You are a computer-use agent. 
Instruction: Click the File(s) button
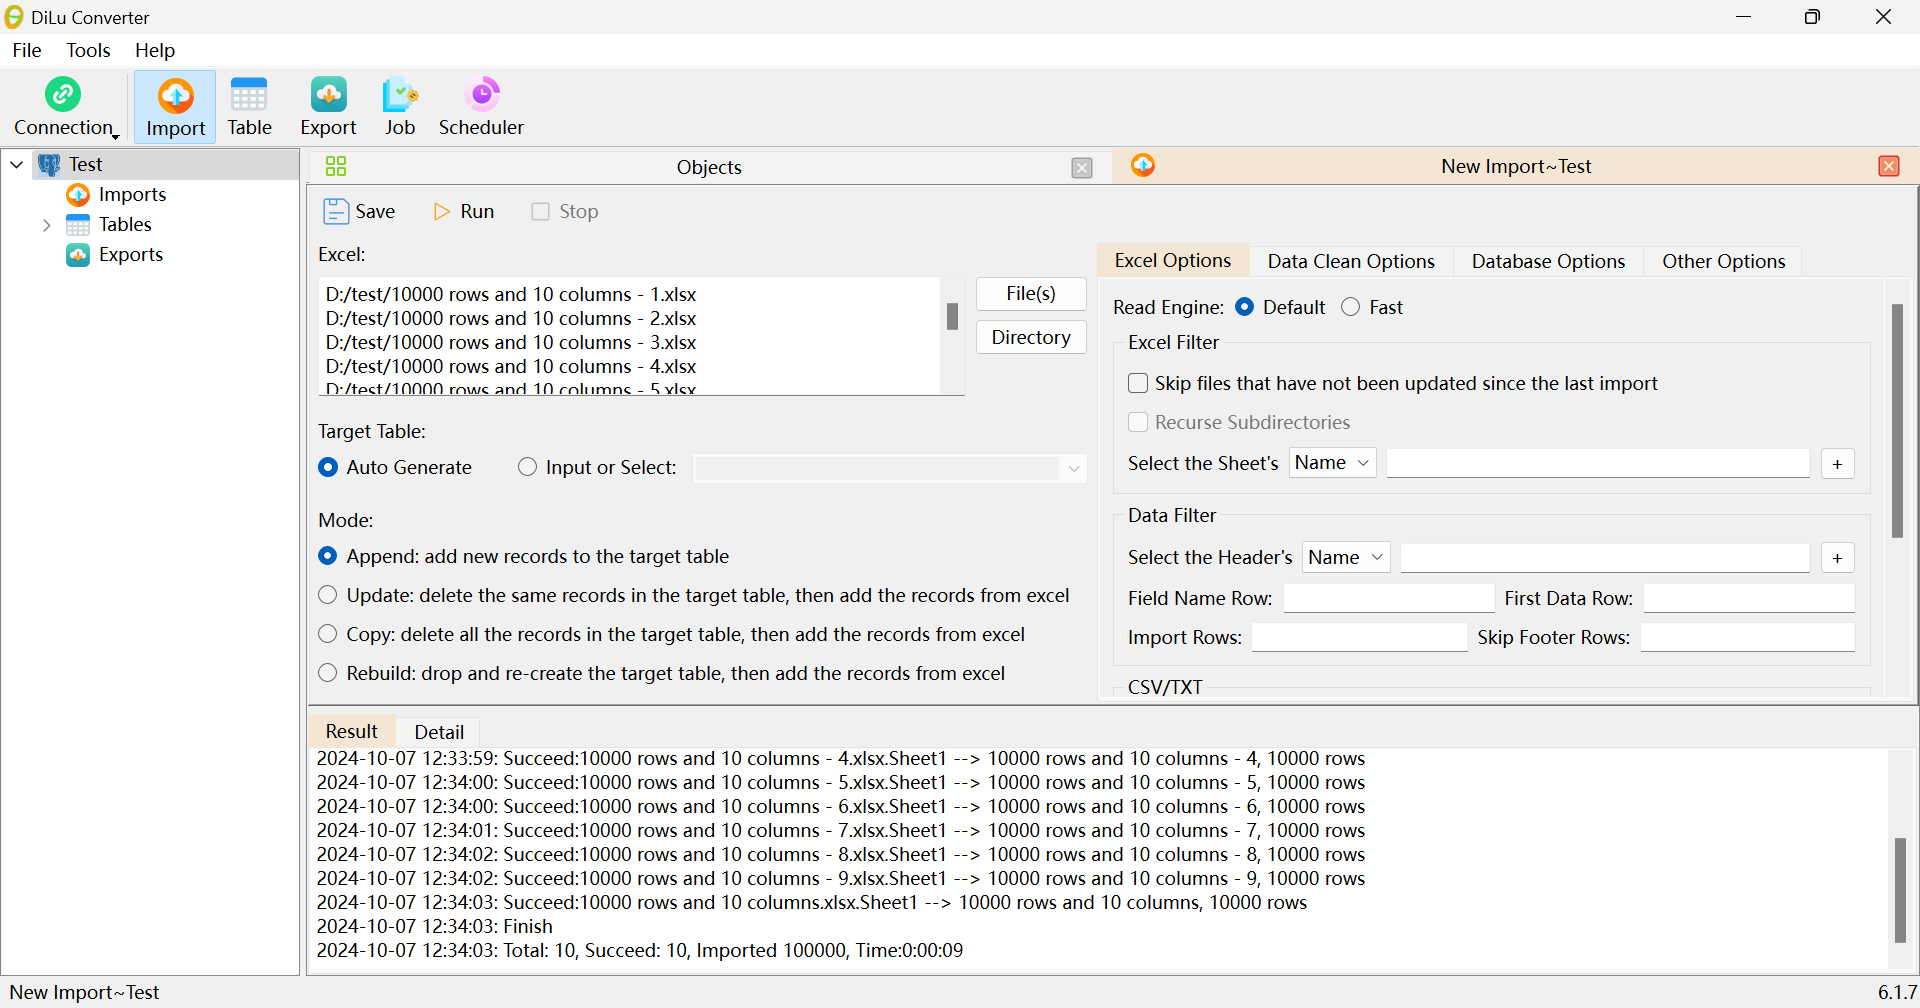click(x=1030, y=294)
